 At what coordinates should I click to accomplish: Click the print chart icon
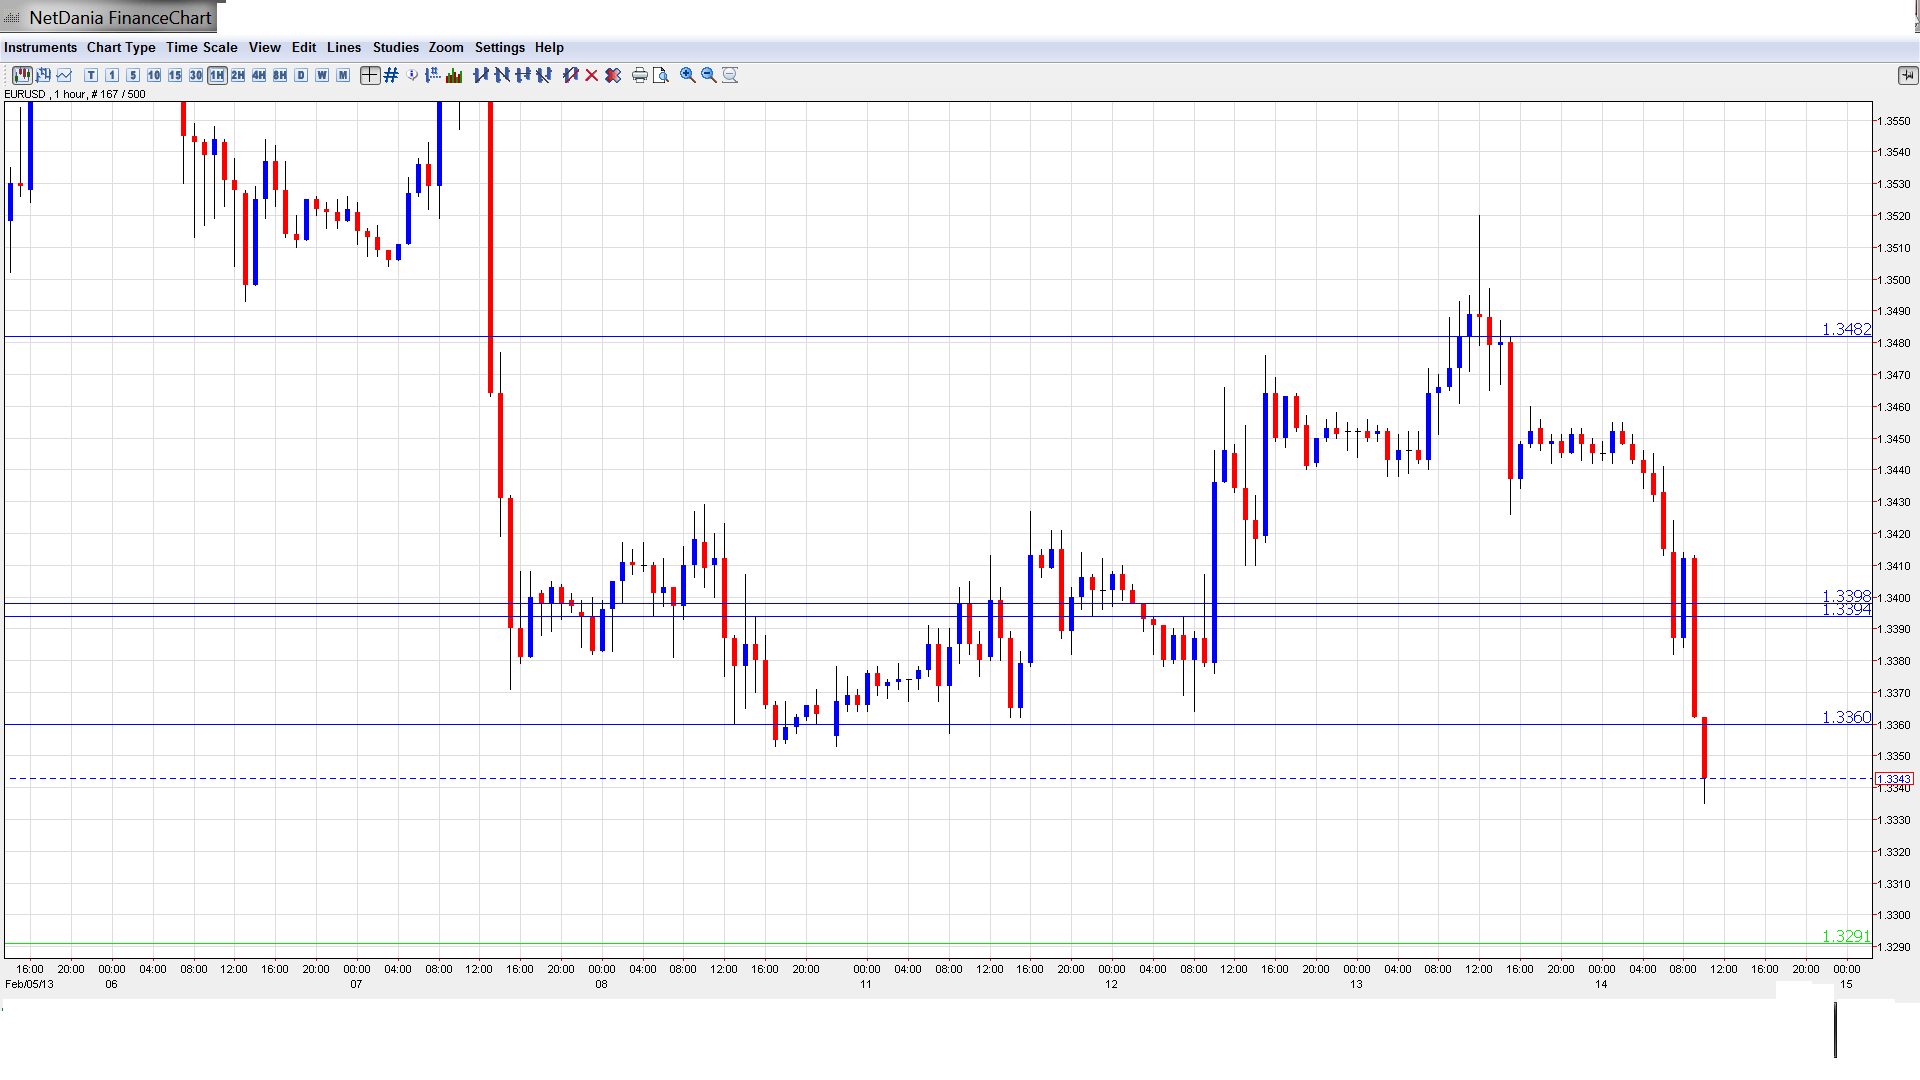(639, 75)
